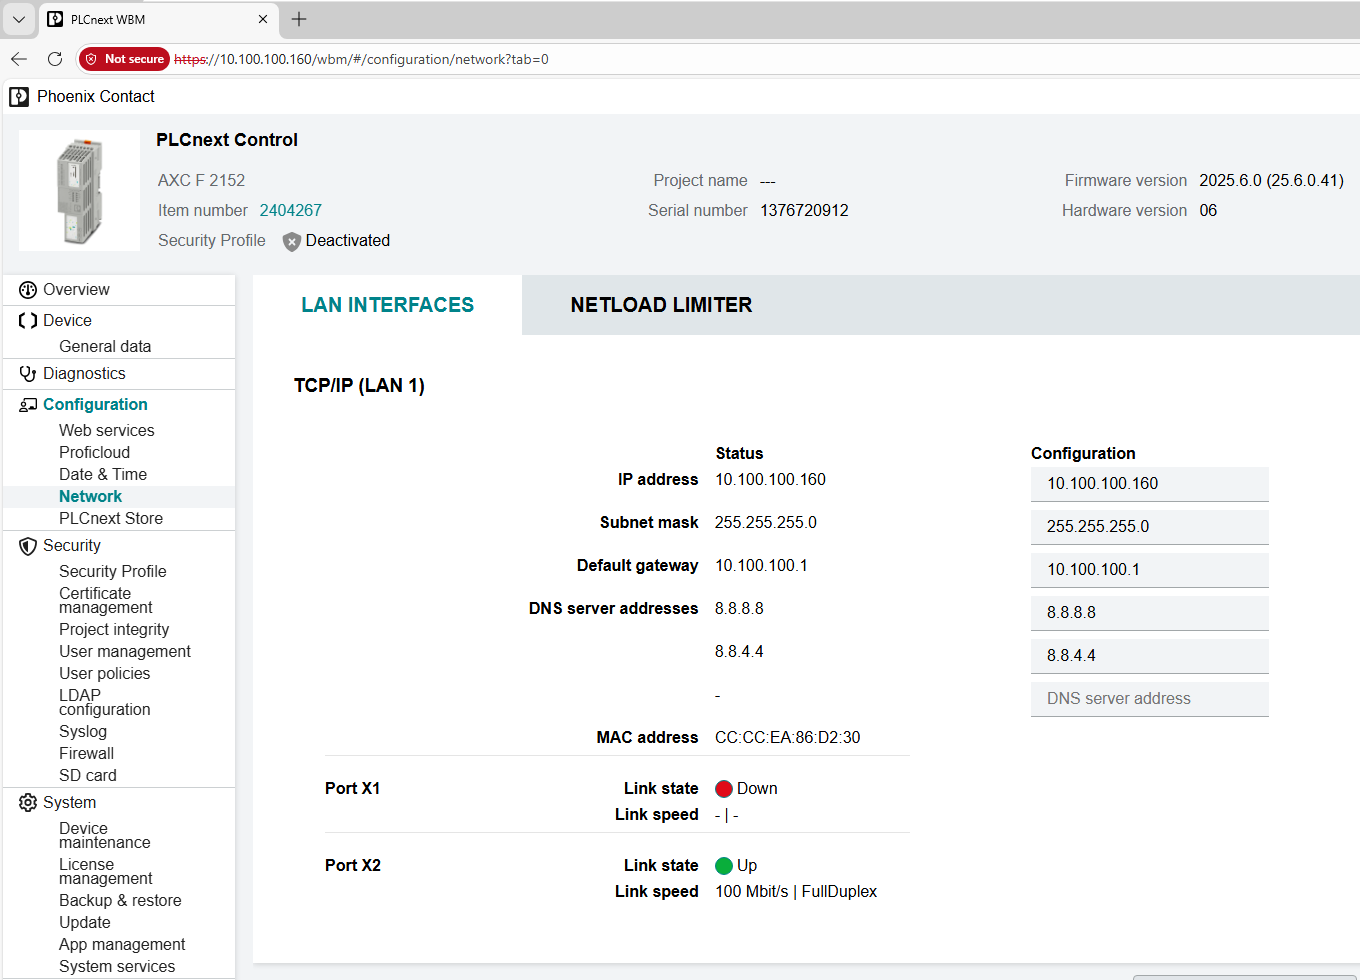
Task: Expand the Device menu section
Action: [67, 321]
